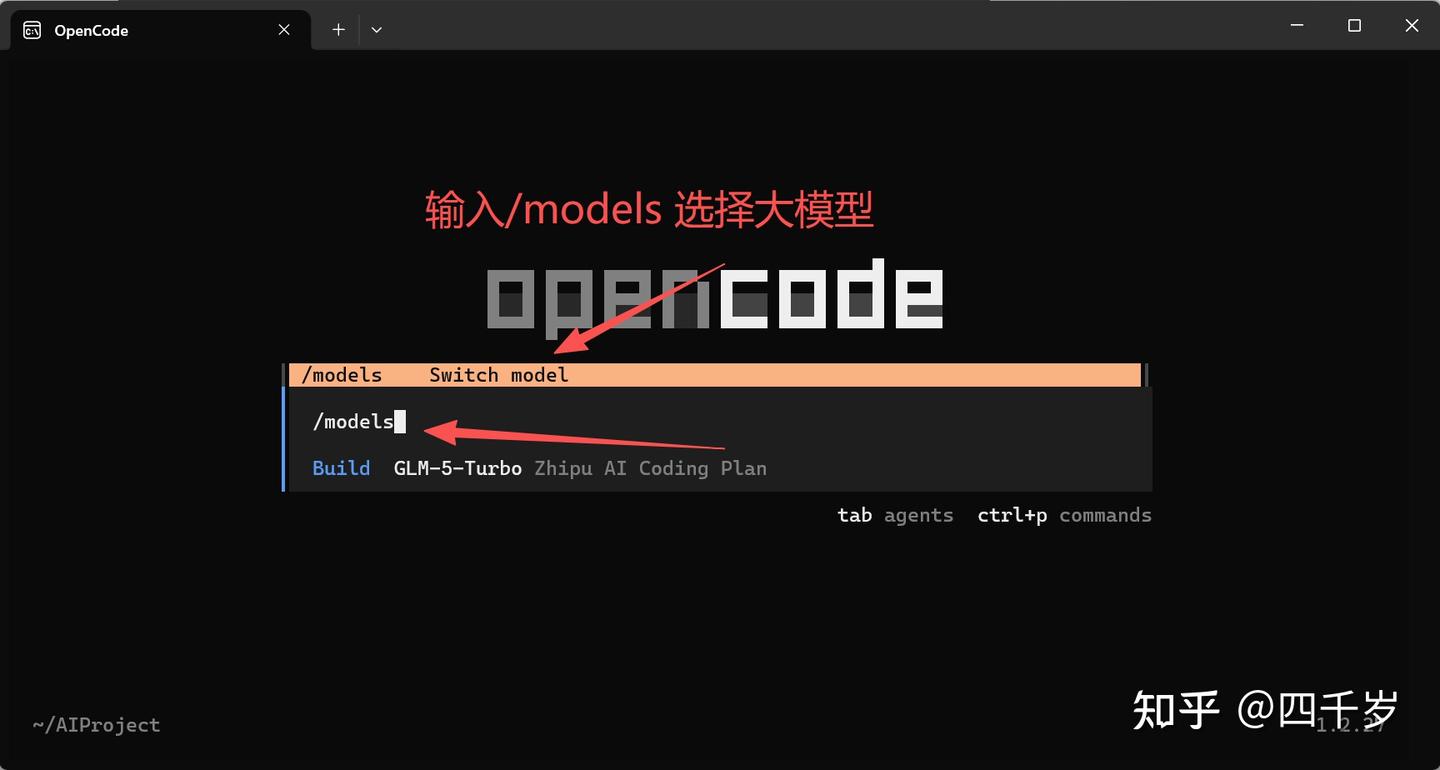Click the ctrl+p commands hint
This screenshot has width=1440, height=770.
1064,515
